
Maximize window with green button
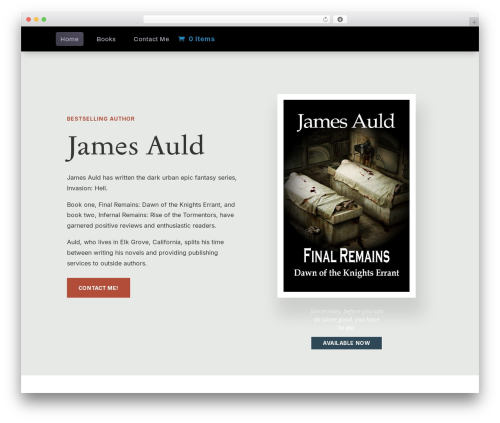pyautogui.click(x=44, y=19)
